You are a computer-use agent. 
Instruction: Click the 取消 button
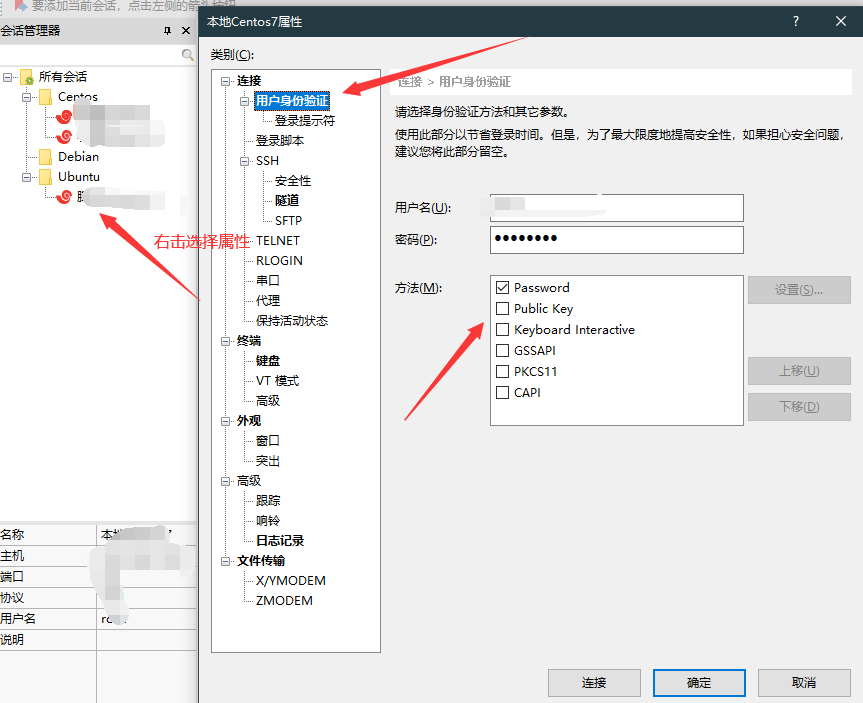click(804, 683)
